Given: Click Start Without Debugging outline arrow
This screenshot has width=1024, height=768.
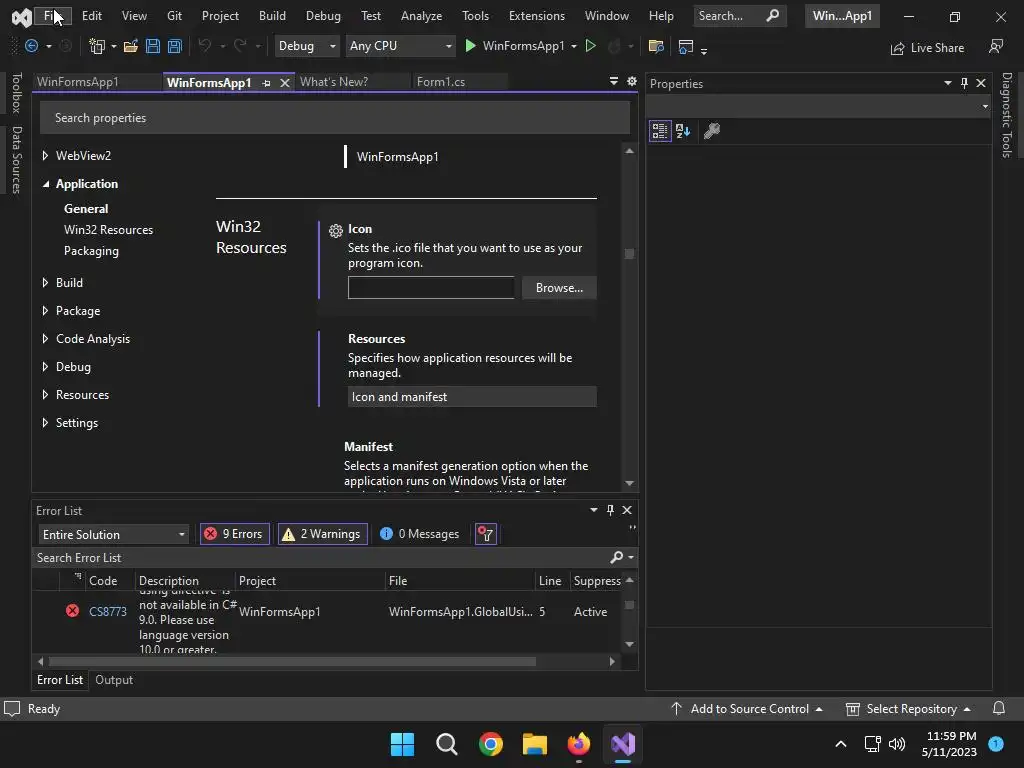Looking at the screenshot, I should 590,46.
